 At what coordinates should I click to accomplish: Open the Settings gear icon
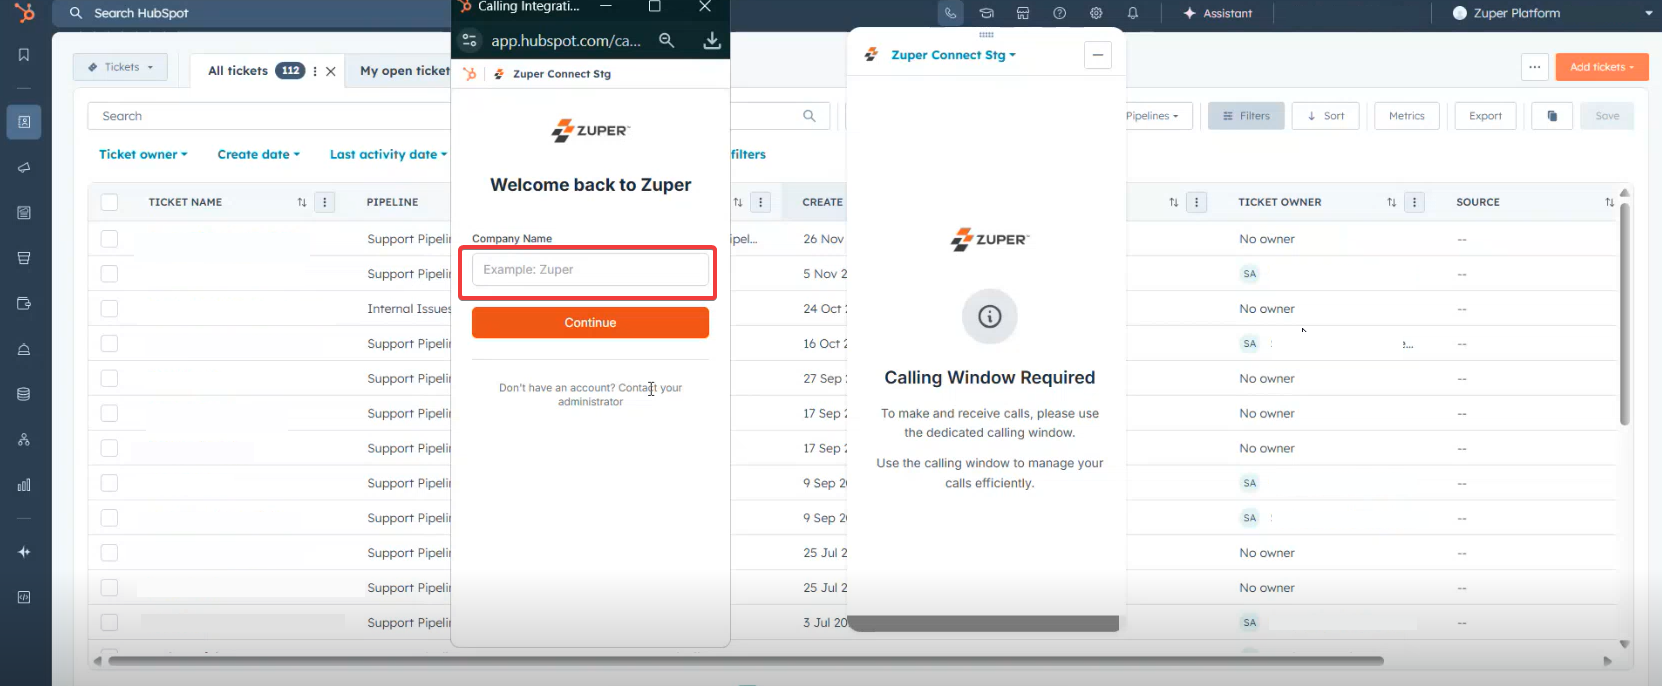(1096, 13)
